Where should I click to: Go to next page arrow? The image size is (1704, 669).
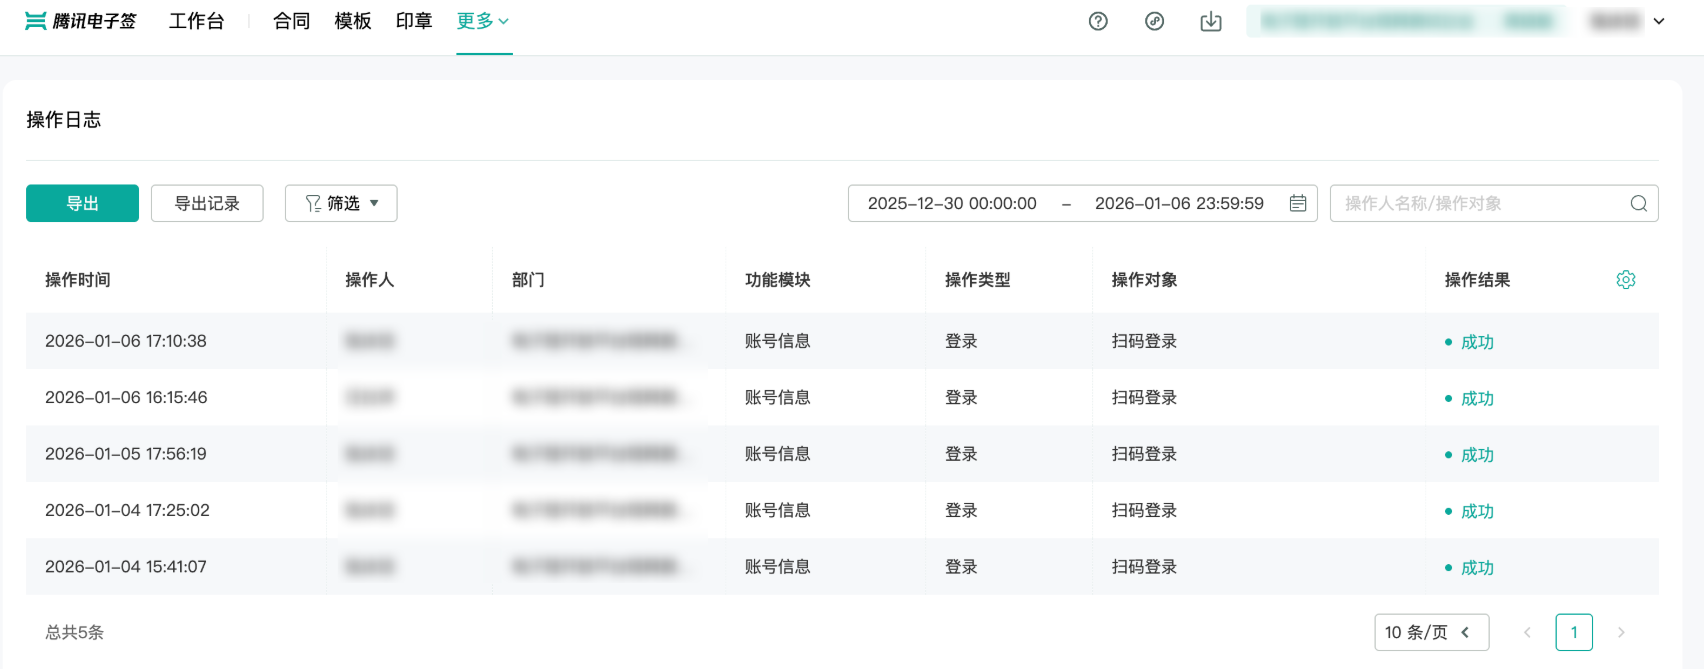(x=1620, y=632)
